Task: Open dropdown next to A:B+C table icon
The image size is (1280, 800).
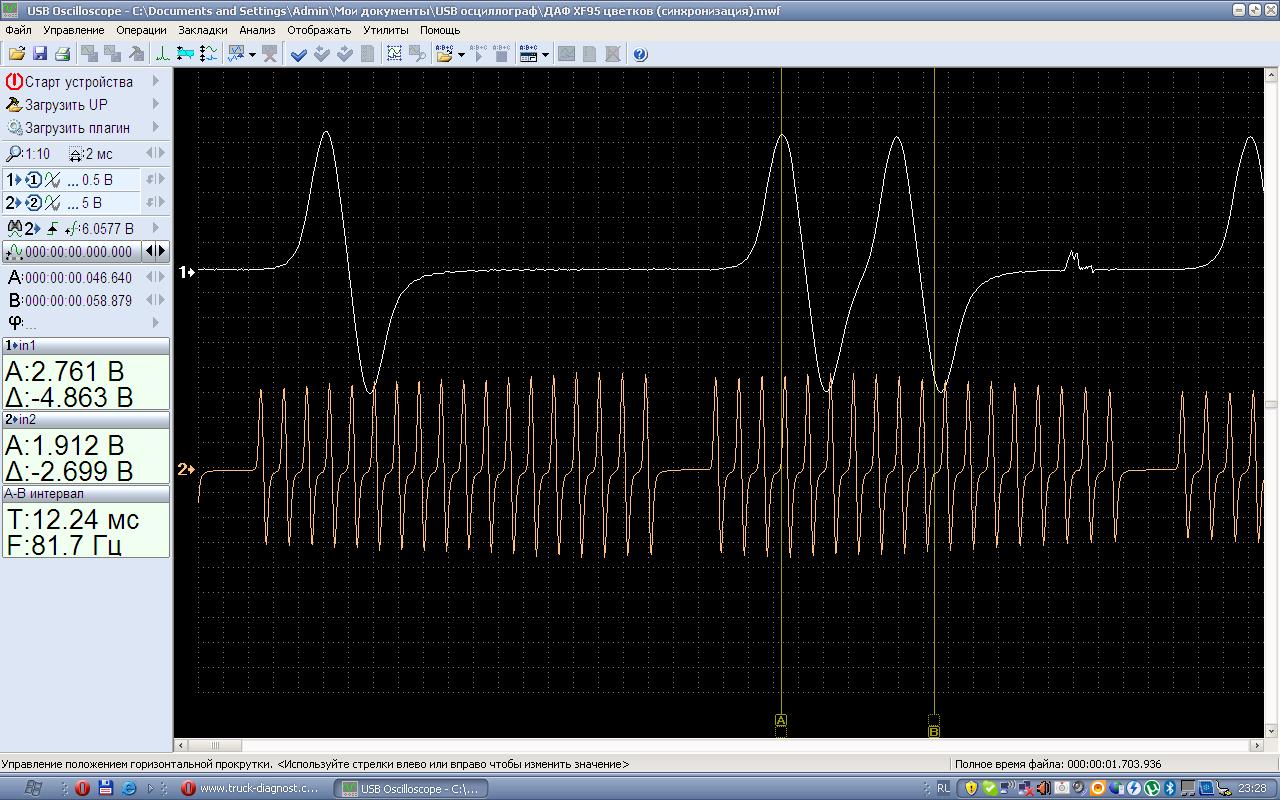Action: pyautogui.click(x=545, y=55)
